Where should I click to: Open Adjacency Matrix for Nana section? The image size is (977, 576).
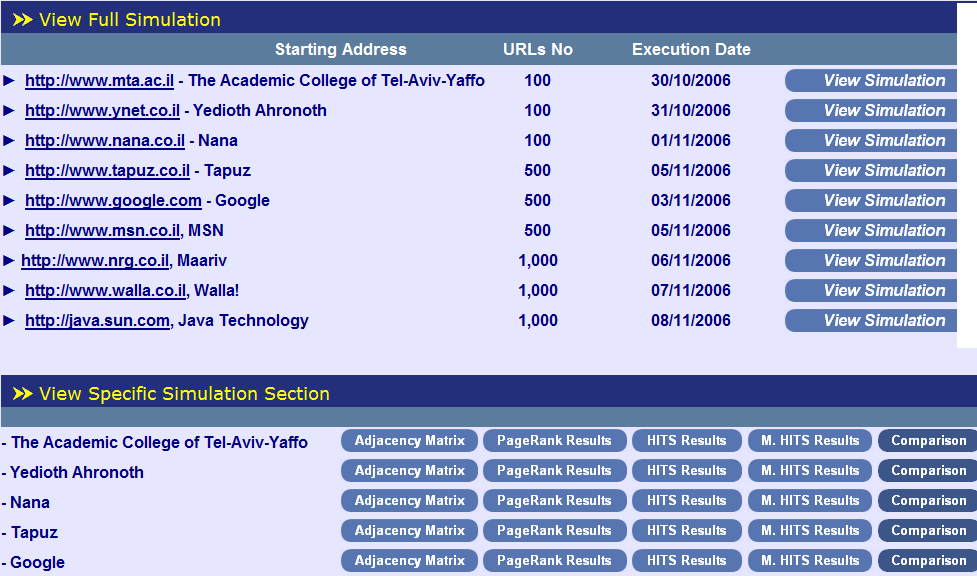[x=409, y=501]
